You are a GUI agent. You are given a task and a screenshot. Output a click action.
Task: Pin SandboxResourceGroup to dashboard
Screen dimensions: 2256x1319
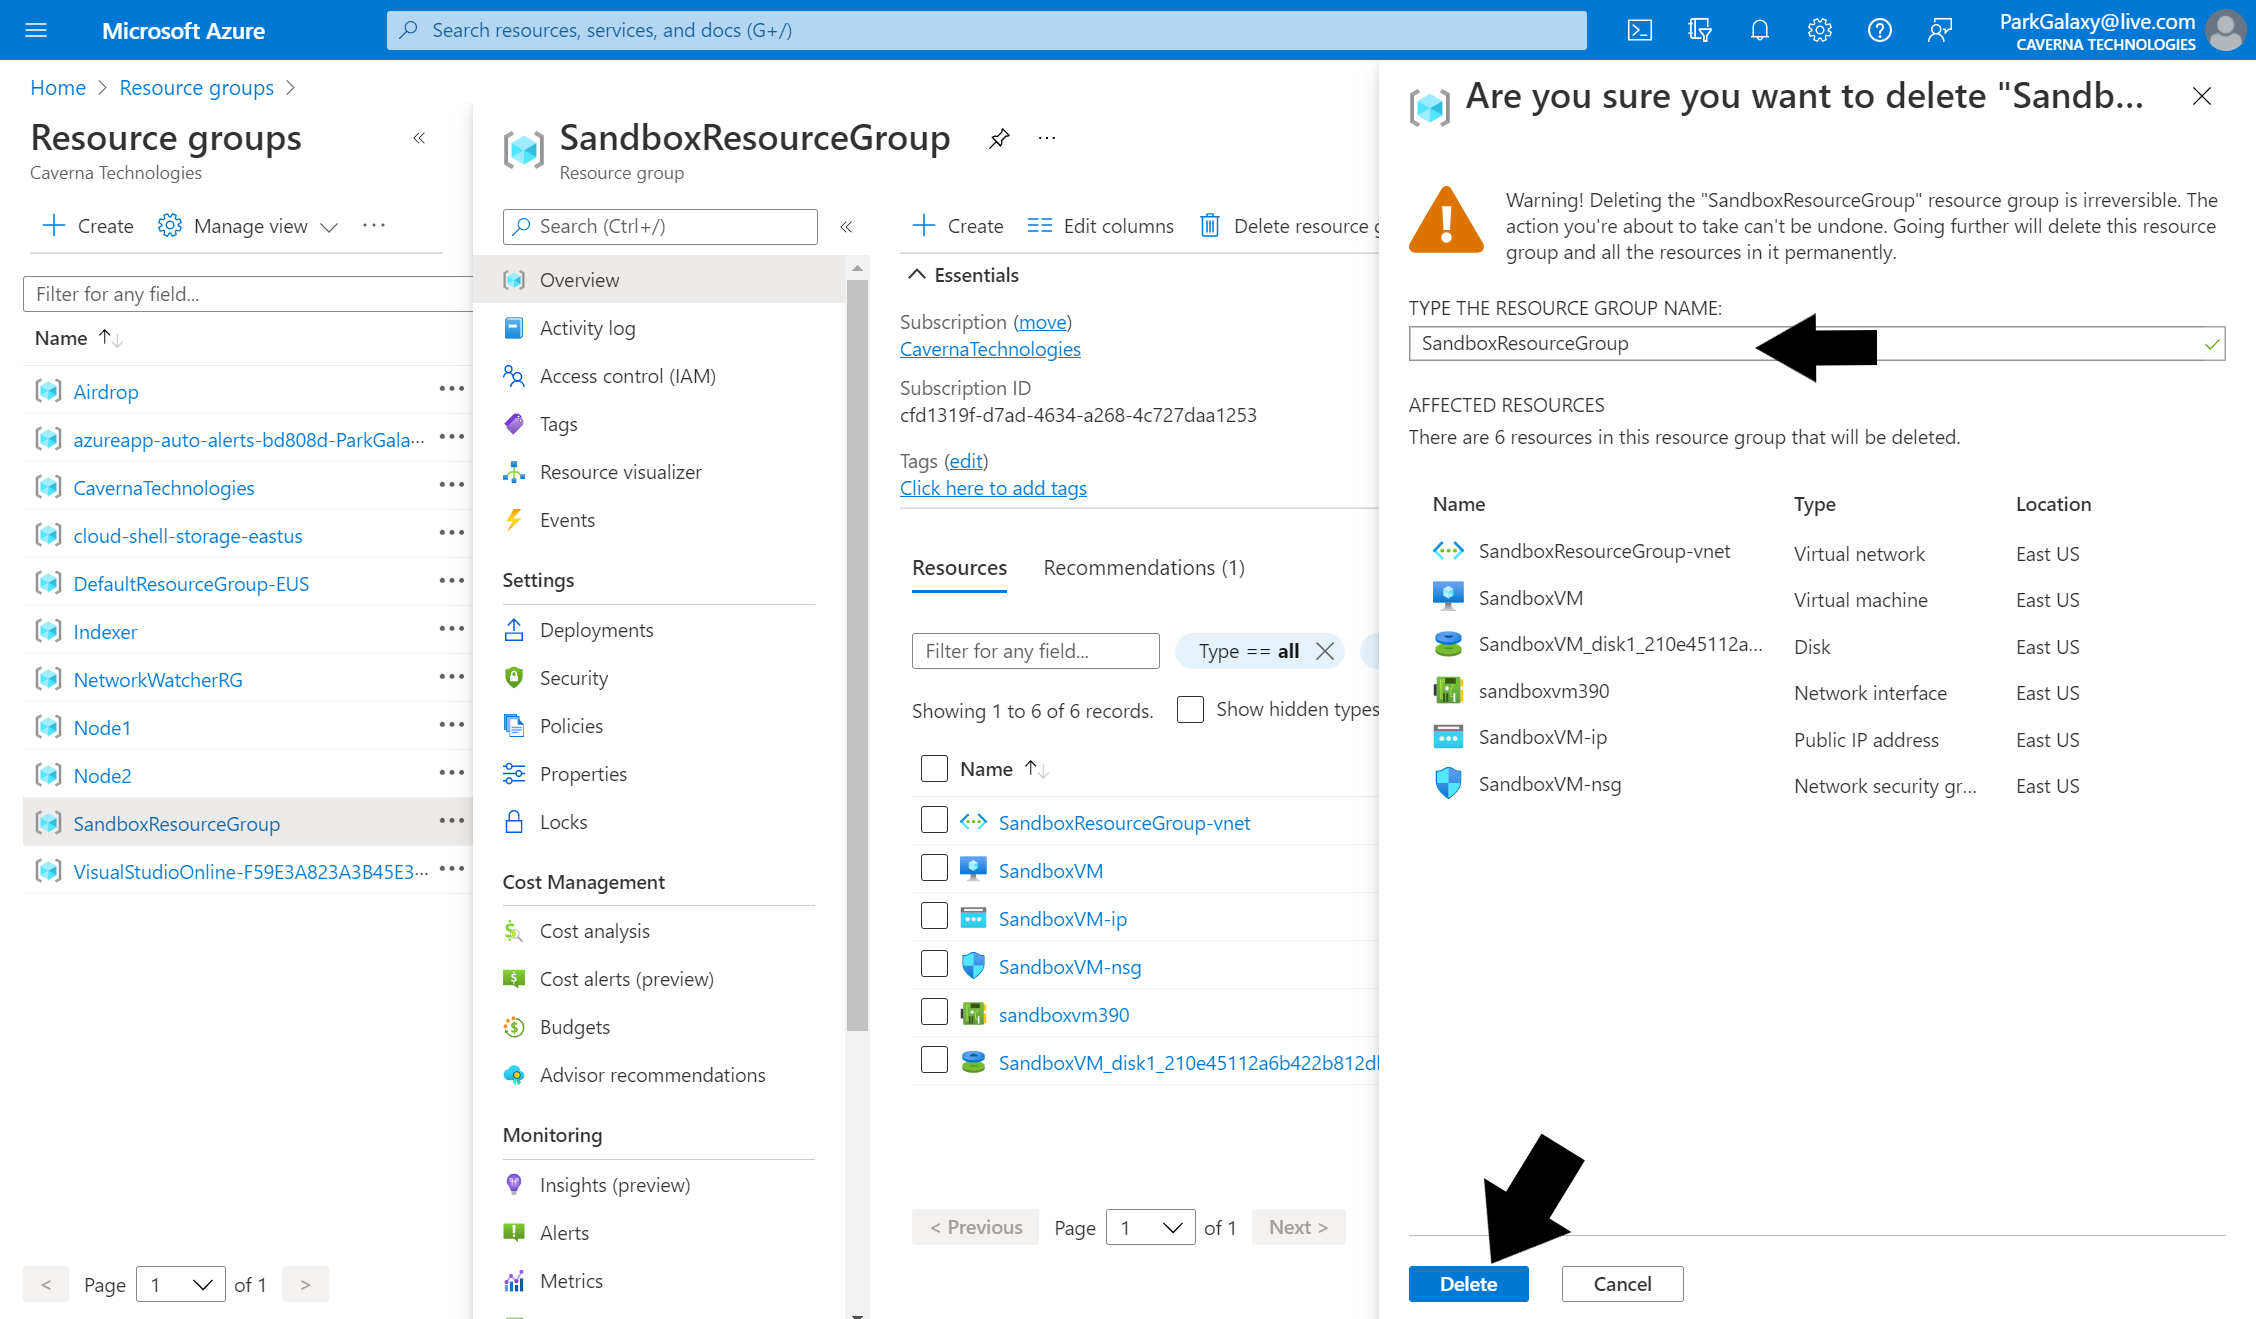(x=999, y=138)
